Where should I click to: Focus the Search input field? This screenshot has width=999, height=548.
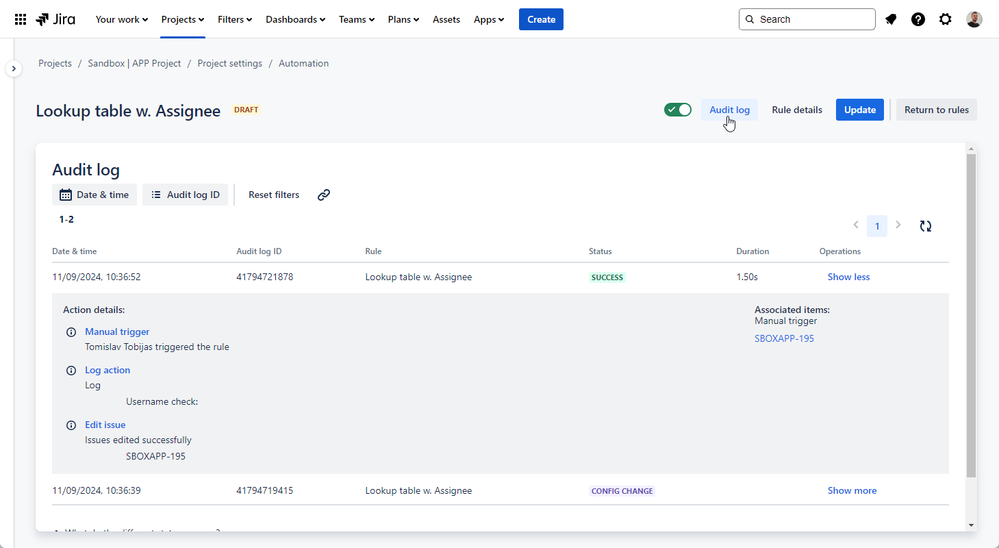(807, 20)
